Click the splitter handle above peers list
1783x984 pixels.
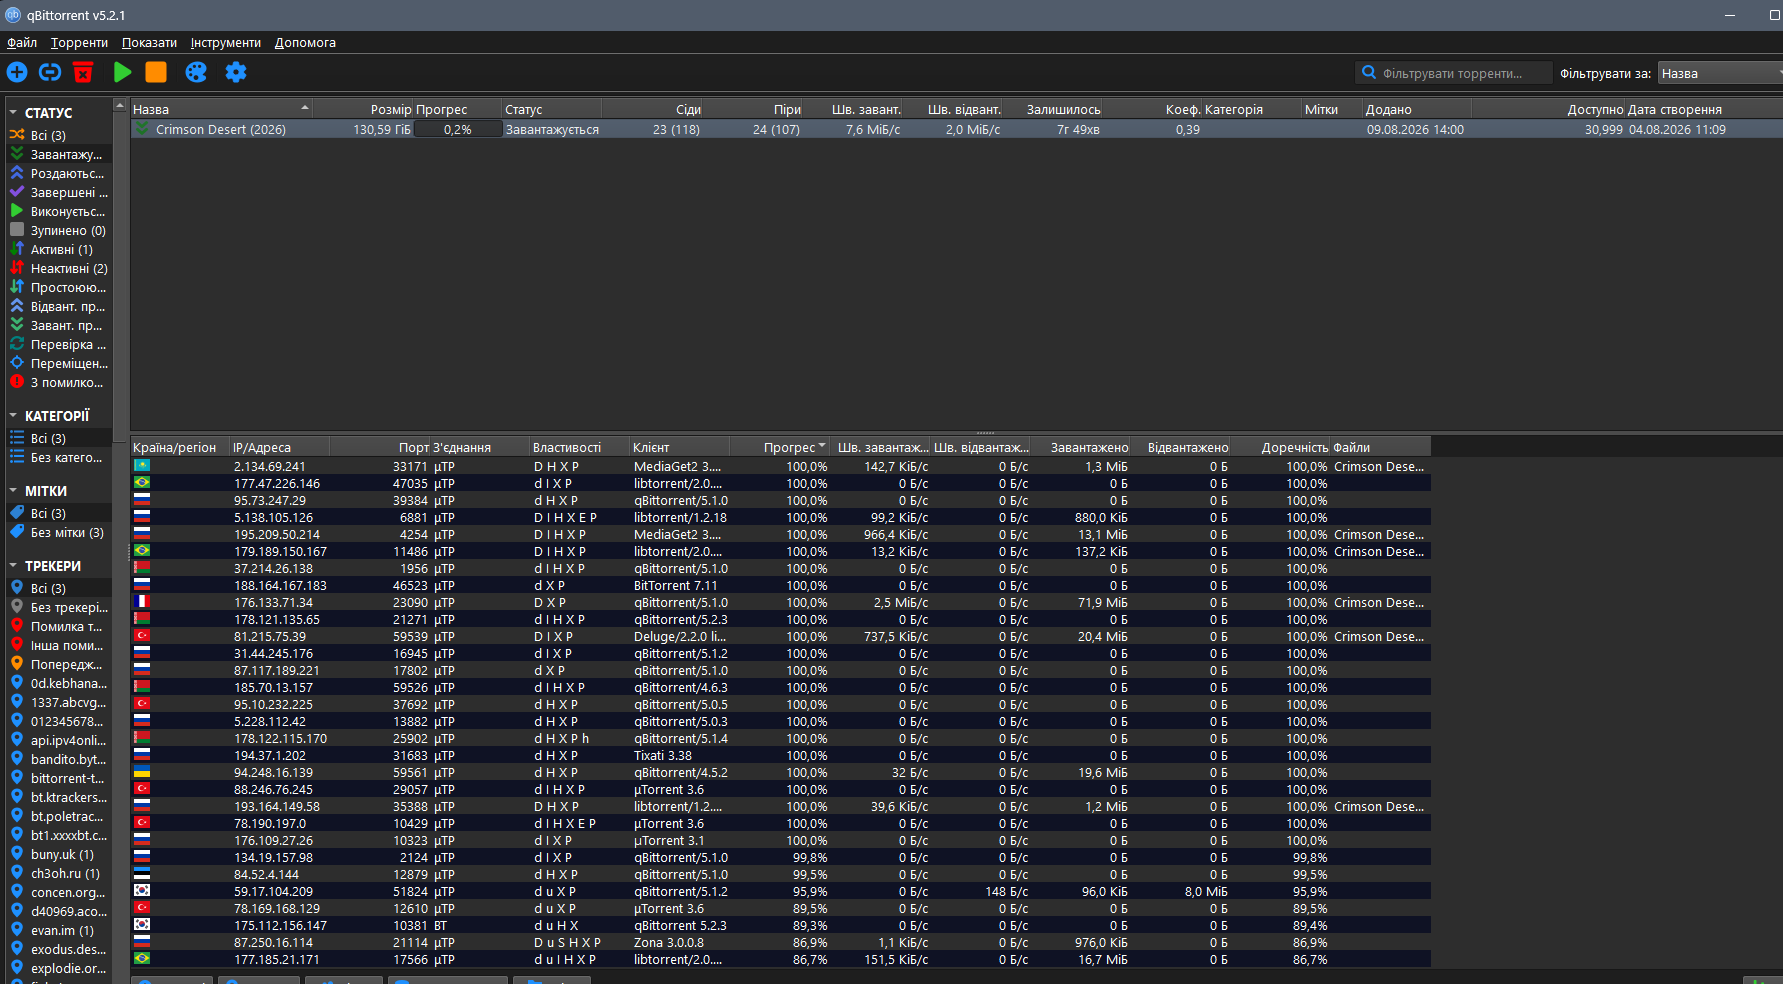click(x=985, y=433)
